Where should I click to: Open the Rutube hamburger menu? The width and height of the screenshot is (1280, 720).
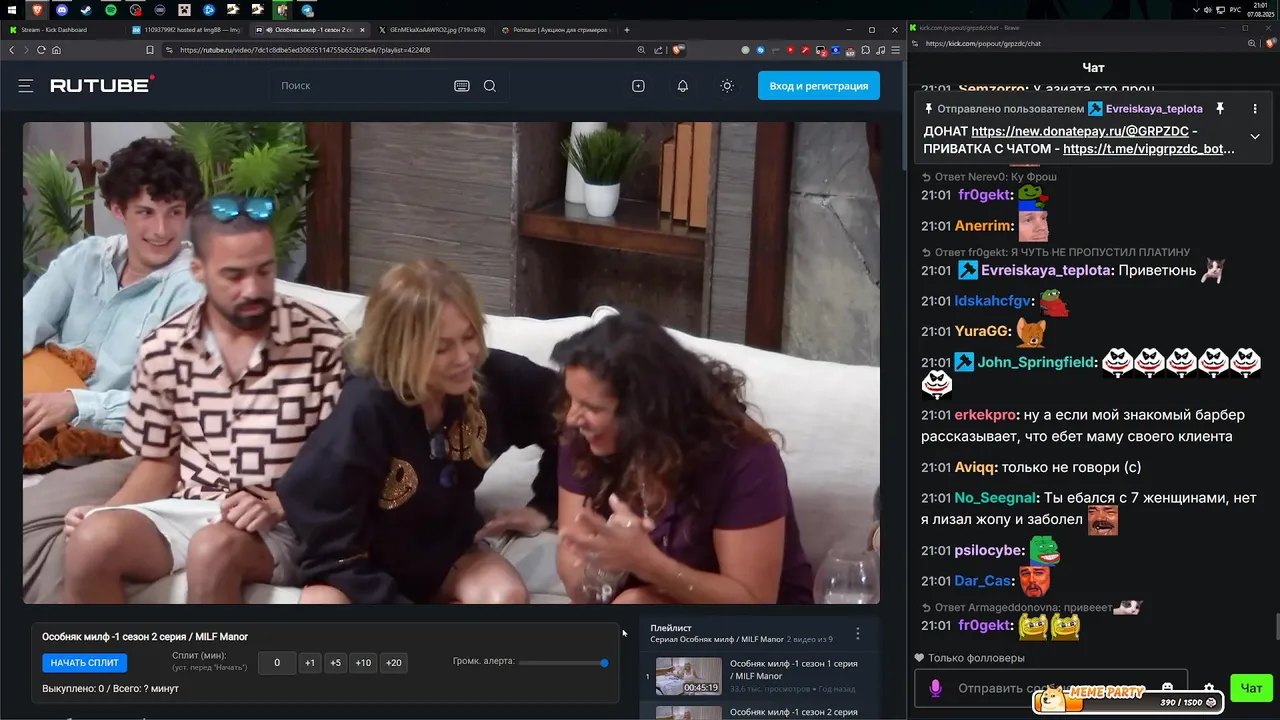[x=26, y=86]
